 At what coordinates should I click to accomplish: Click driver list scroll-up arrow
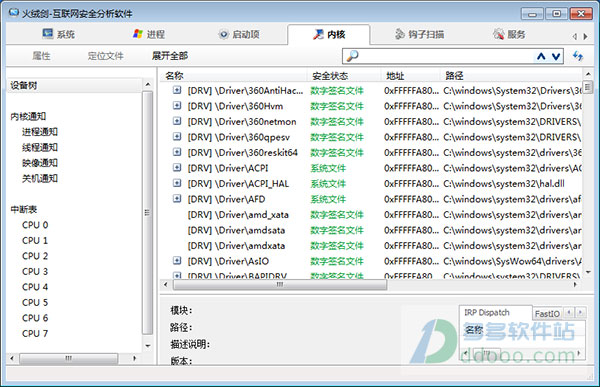tap(588, 74)
